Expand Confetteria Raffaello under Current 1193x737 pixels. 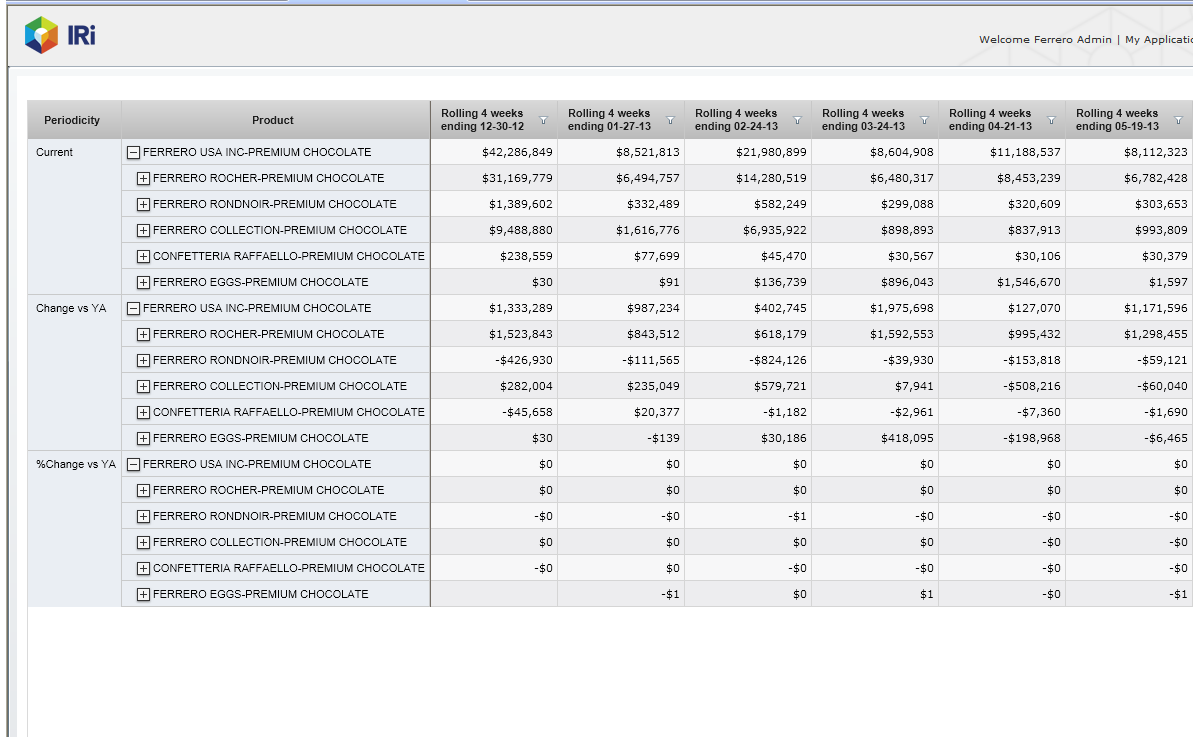pyautogui.click(x=143, y=257)
